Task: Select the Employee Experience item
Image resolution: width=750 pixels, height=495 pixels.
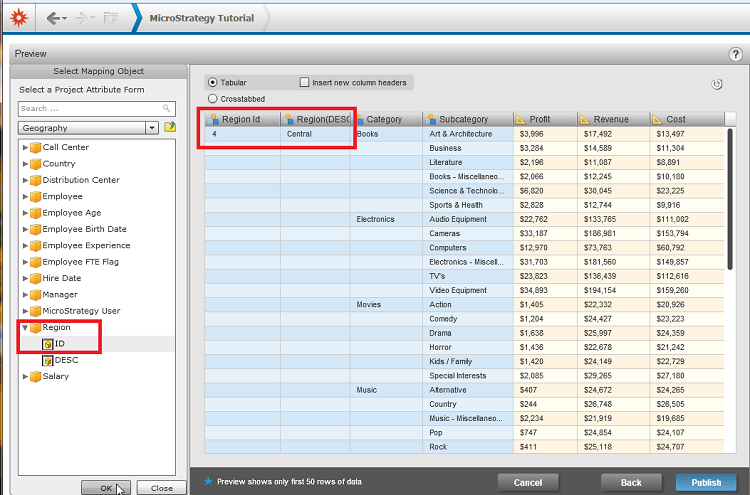Action: pyautogui.click(x=86, y=245)
